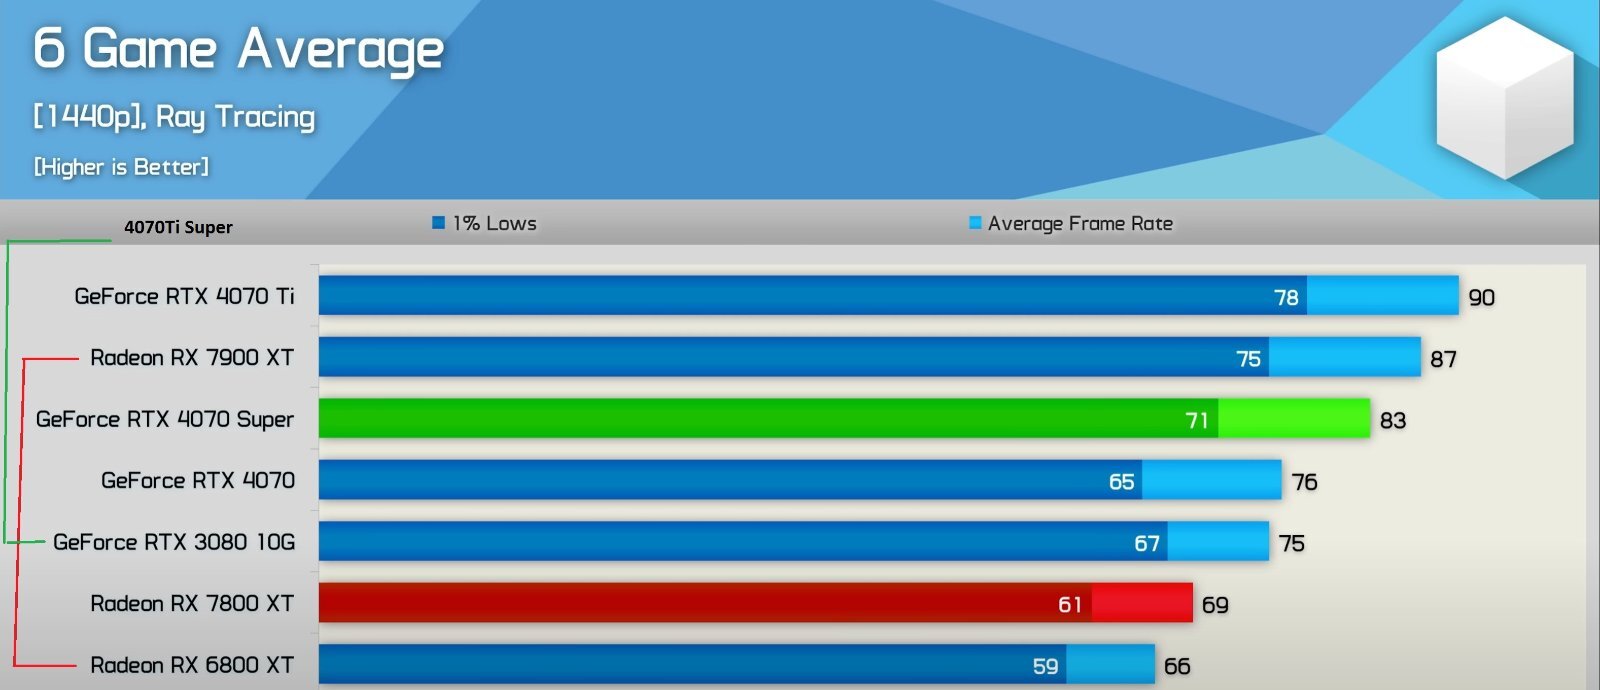Click the average value 69

pyautogui.click(x=1215, y=605)
